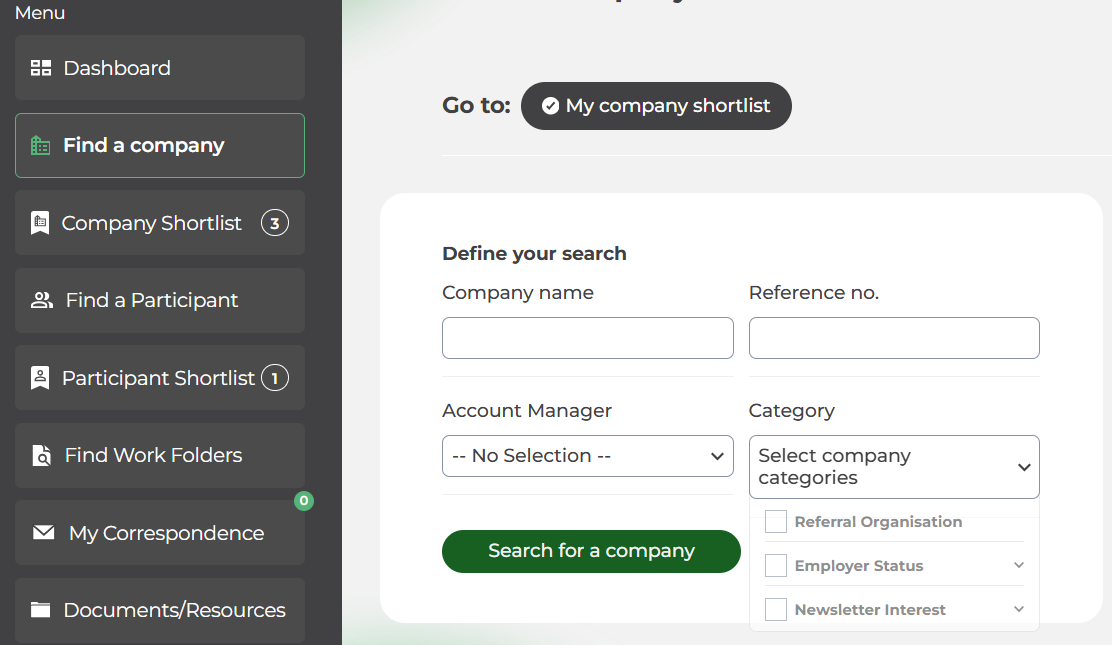
Task: Click the Documents/Resources folder icon
Action: 41,610
